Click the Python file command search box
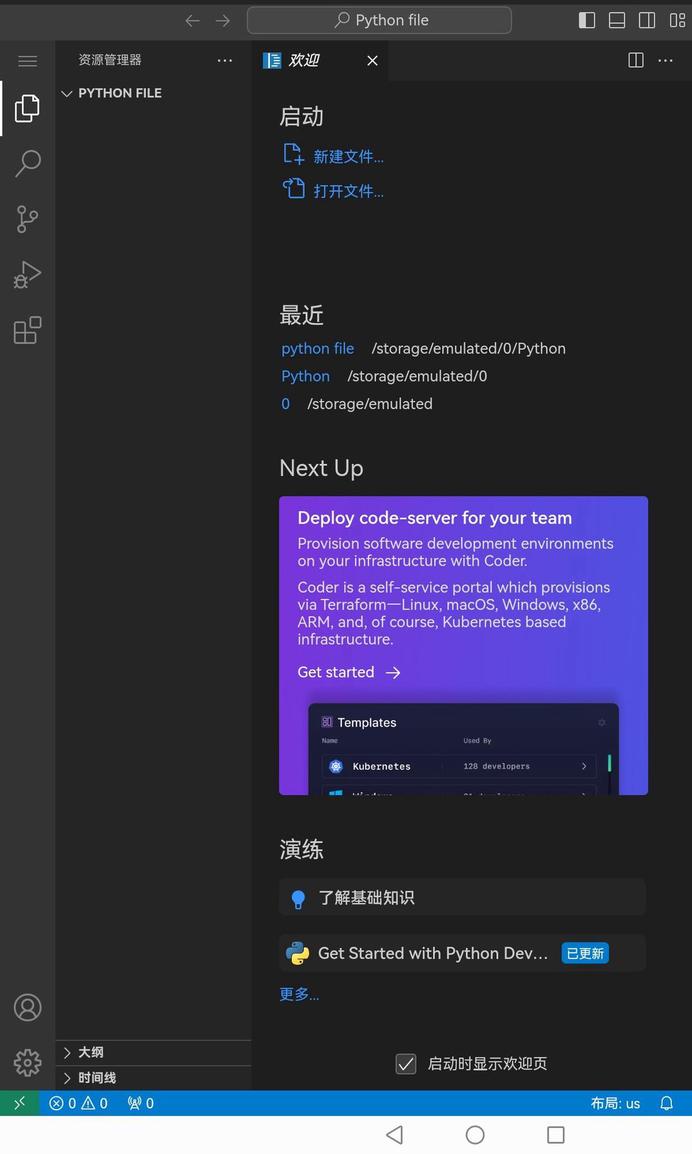The image size is (692, 1154). [x=379, y=20]
